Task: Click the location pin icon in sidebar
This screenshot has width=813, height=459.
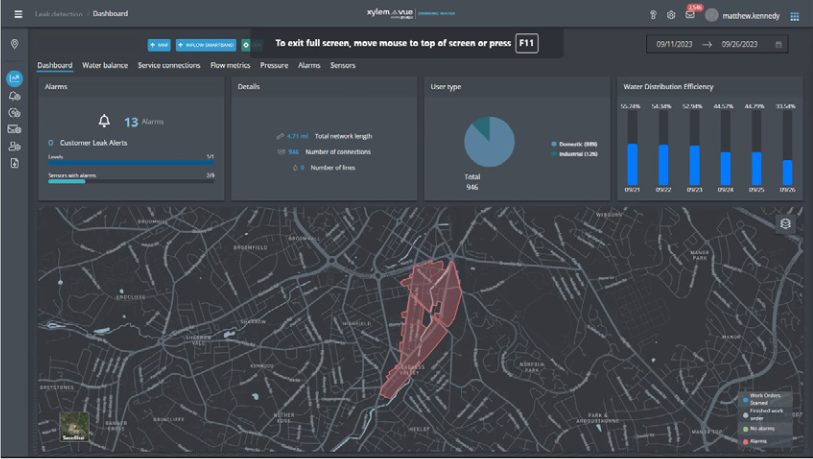Action: (x=15, y=44)
